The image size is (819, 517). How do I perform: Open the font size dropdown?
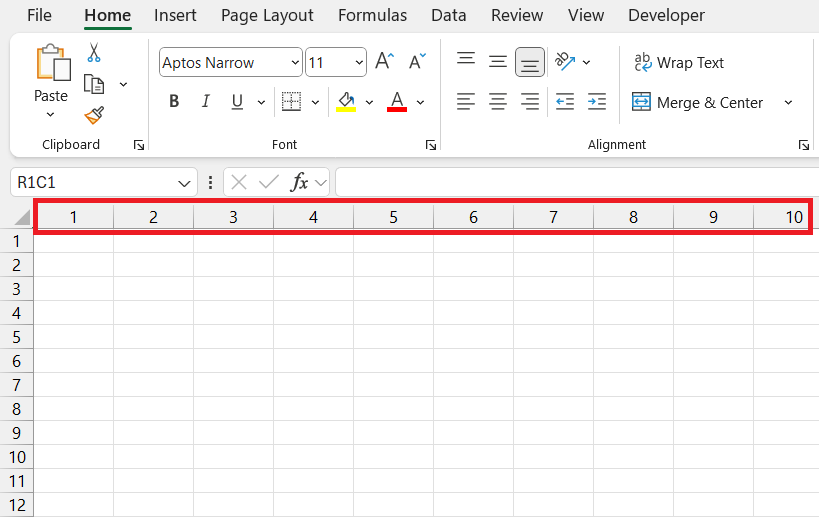pyautogui.click(x=359, y=63)
